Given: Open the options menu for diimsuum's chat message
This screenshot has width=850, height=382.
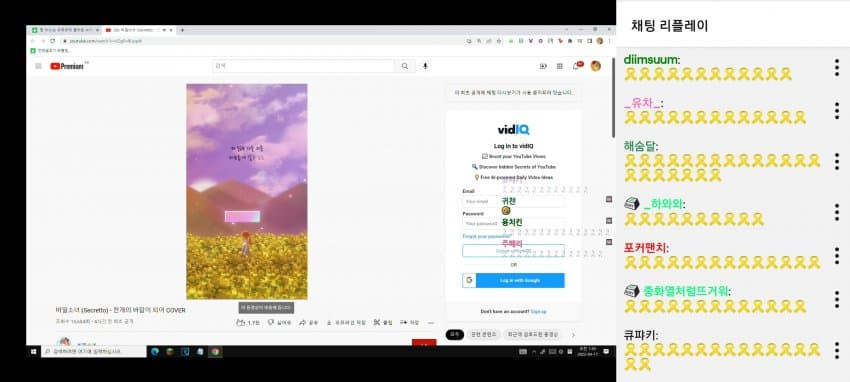Looking at the screenshot, I should coord(837,67).
